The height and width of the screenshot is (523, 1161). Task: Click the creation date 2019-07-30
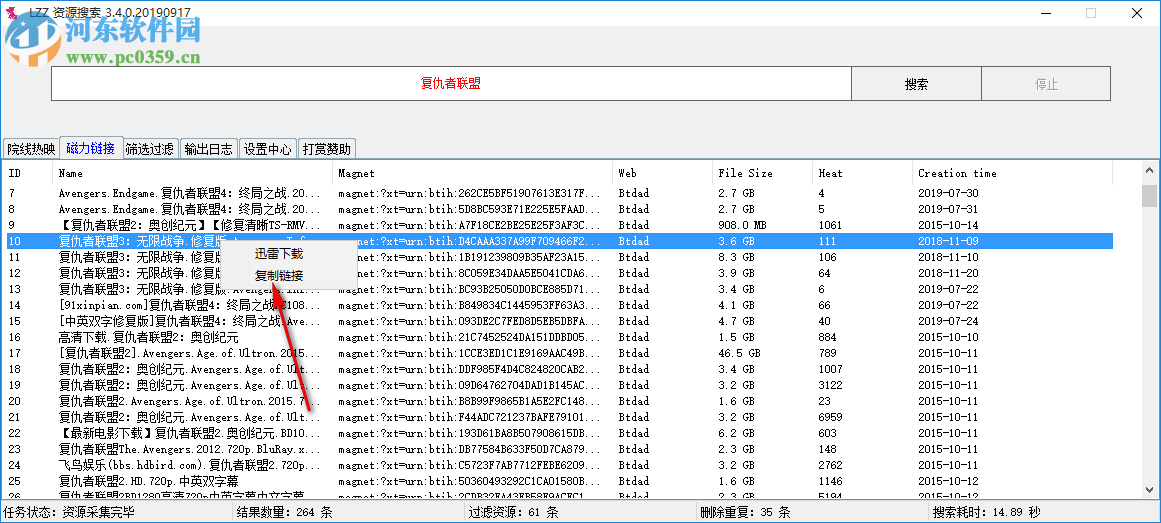coord(948,193)
